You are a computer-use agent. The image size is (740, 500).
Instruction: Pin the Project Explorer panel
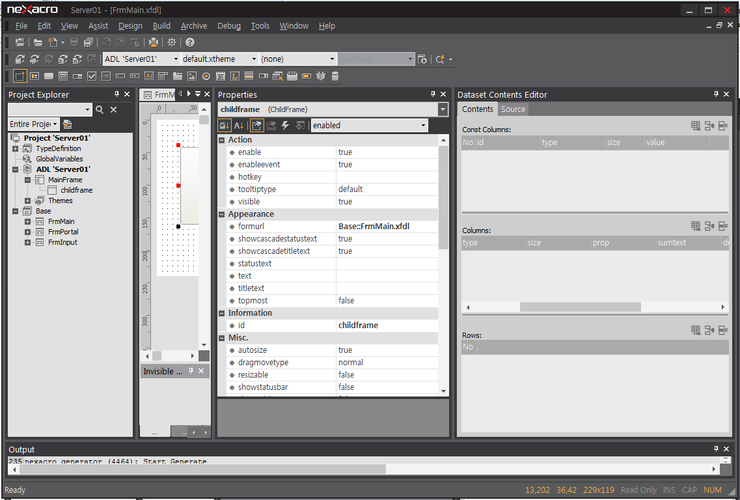(116, 95)
